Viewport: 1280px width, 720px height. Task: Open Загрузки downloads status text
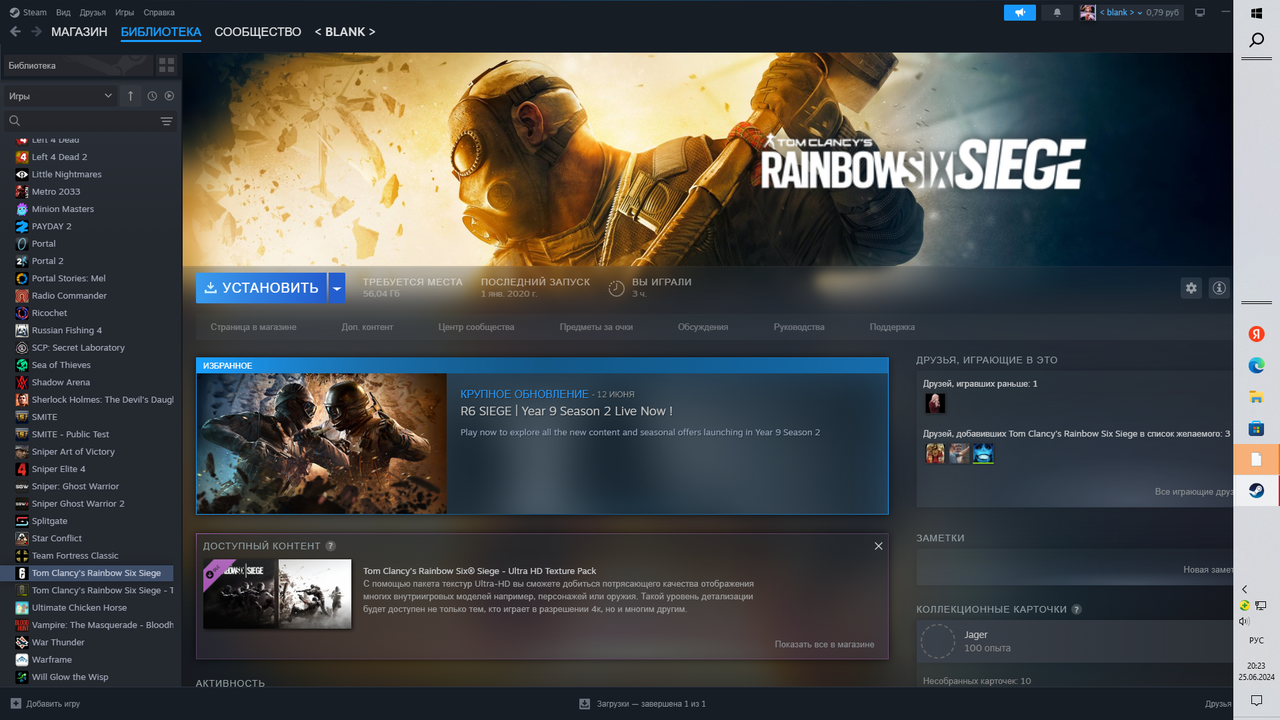tap(651, 703)
